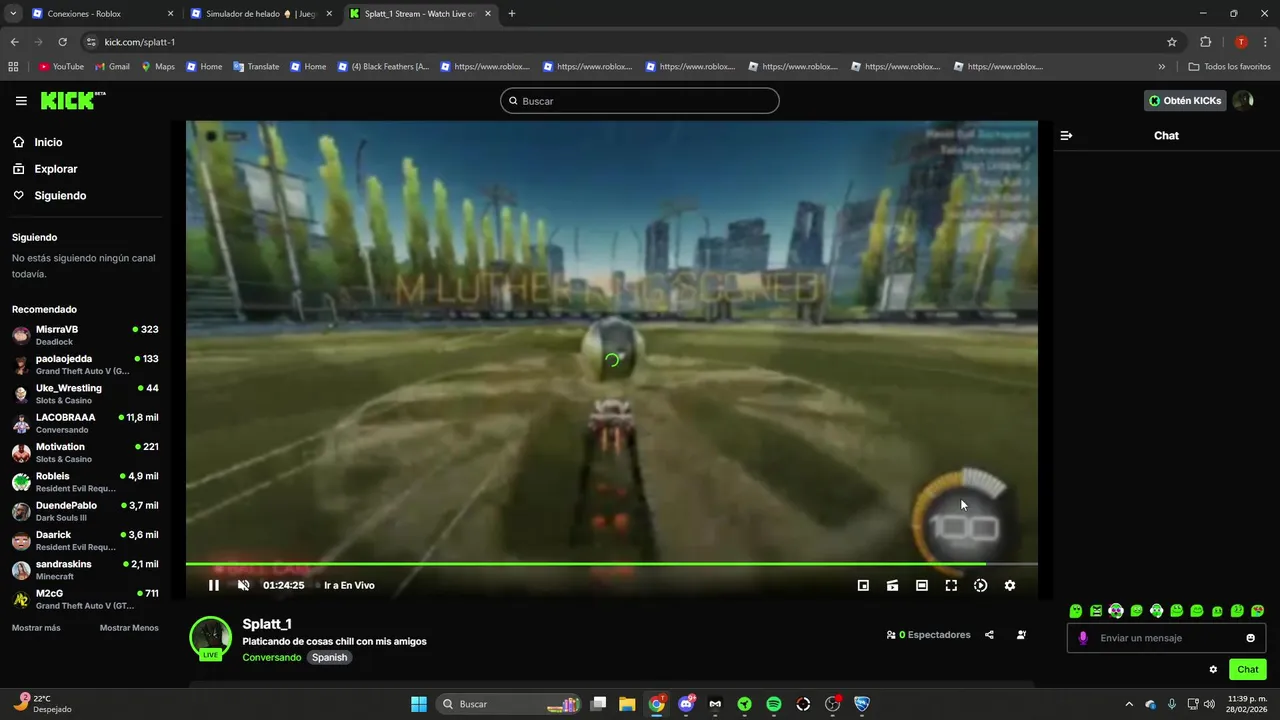1280x720 pixels.
Task: Click the 0 Espectadores viewer count
Action: [928, 635]
